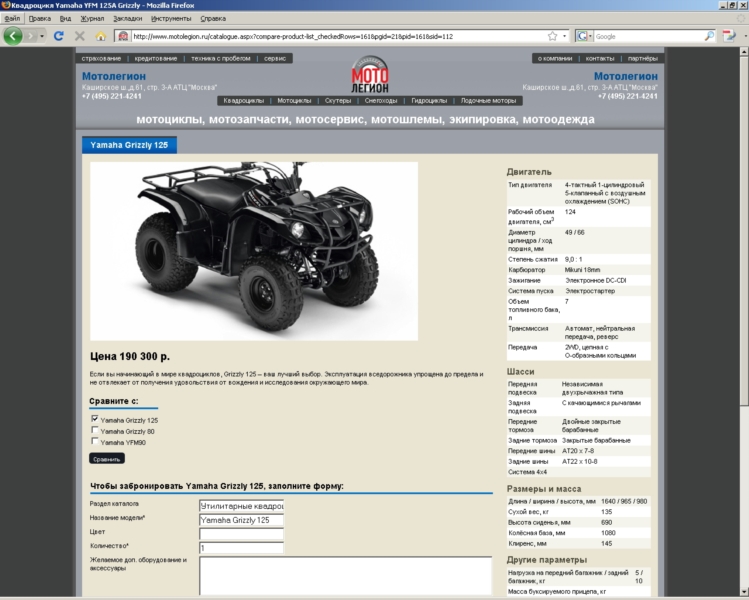
Task: Click the Другие параметры heading
Action: pos(547,559)
